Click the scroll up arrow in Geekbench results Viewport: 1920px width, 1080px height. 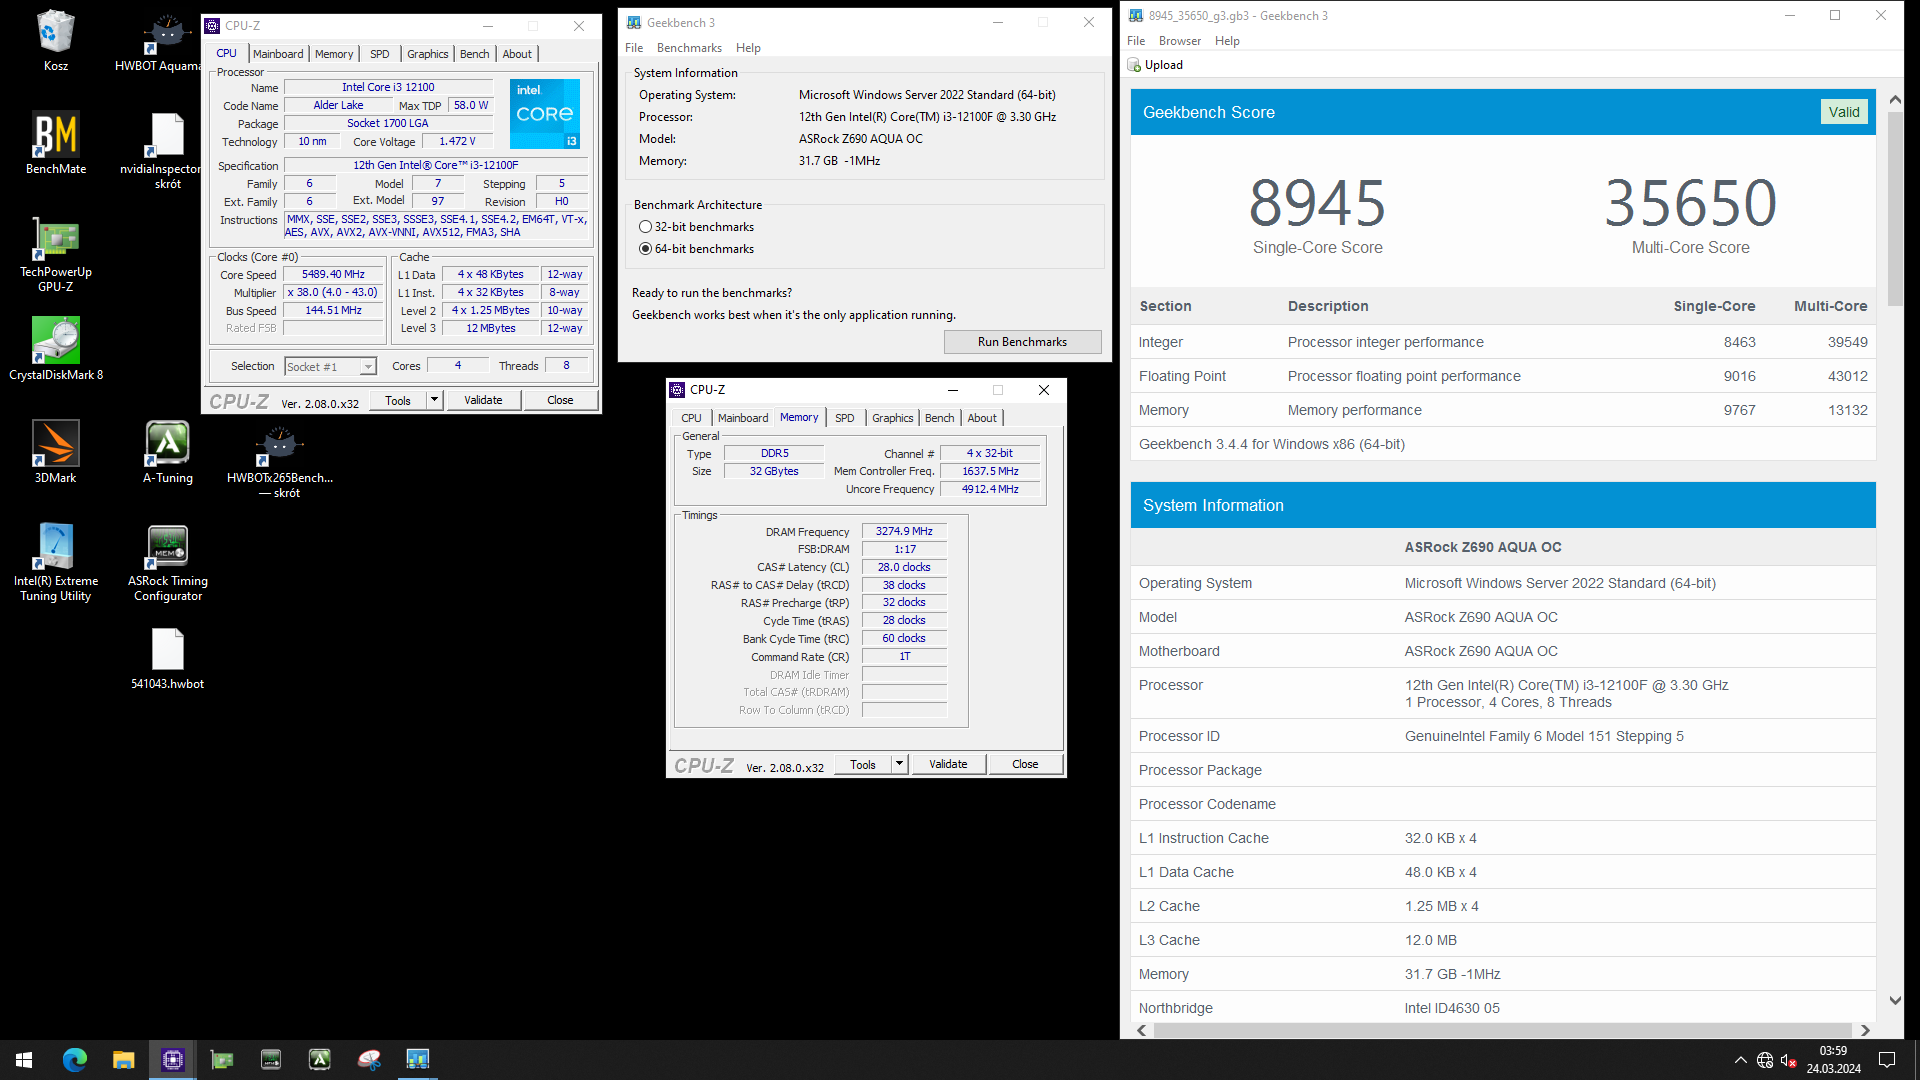coord(1894,100)
